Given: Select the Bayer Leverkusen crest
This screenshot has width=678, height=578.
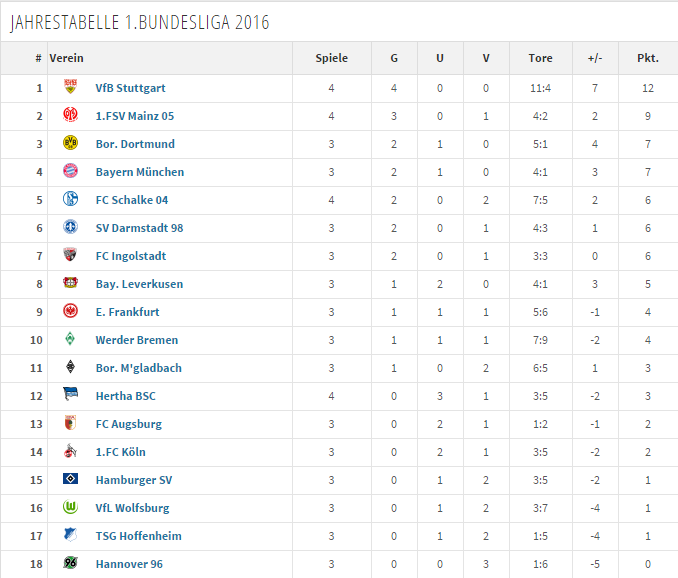Looking at the screenshot, I should tap(70, 283).
